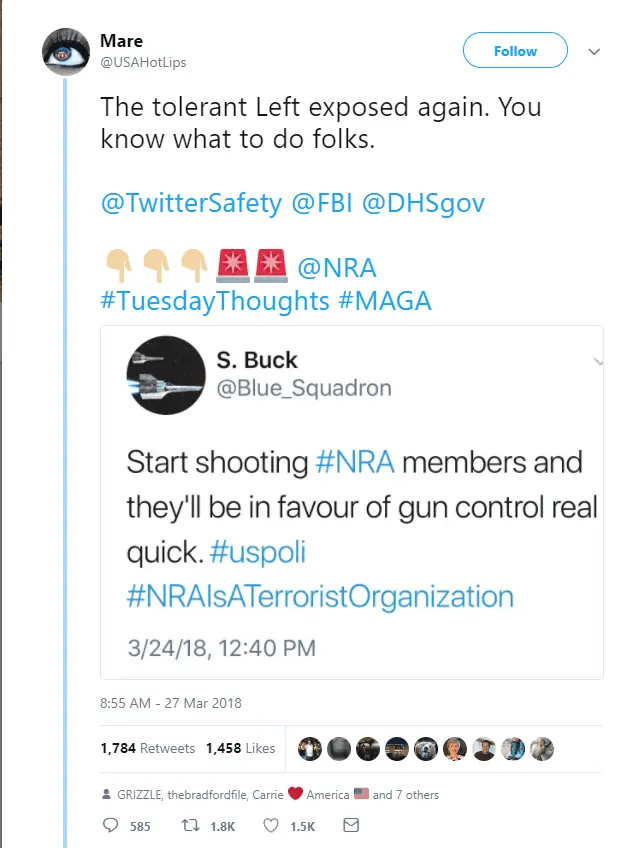Screen dimensions: 636x848
Task: Click the reply speech bubble icon
Action: (112, 826)
